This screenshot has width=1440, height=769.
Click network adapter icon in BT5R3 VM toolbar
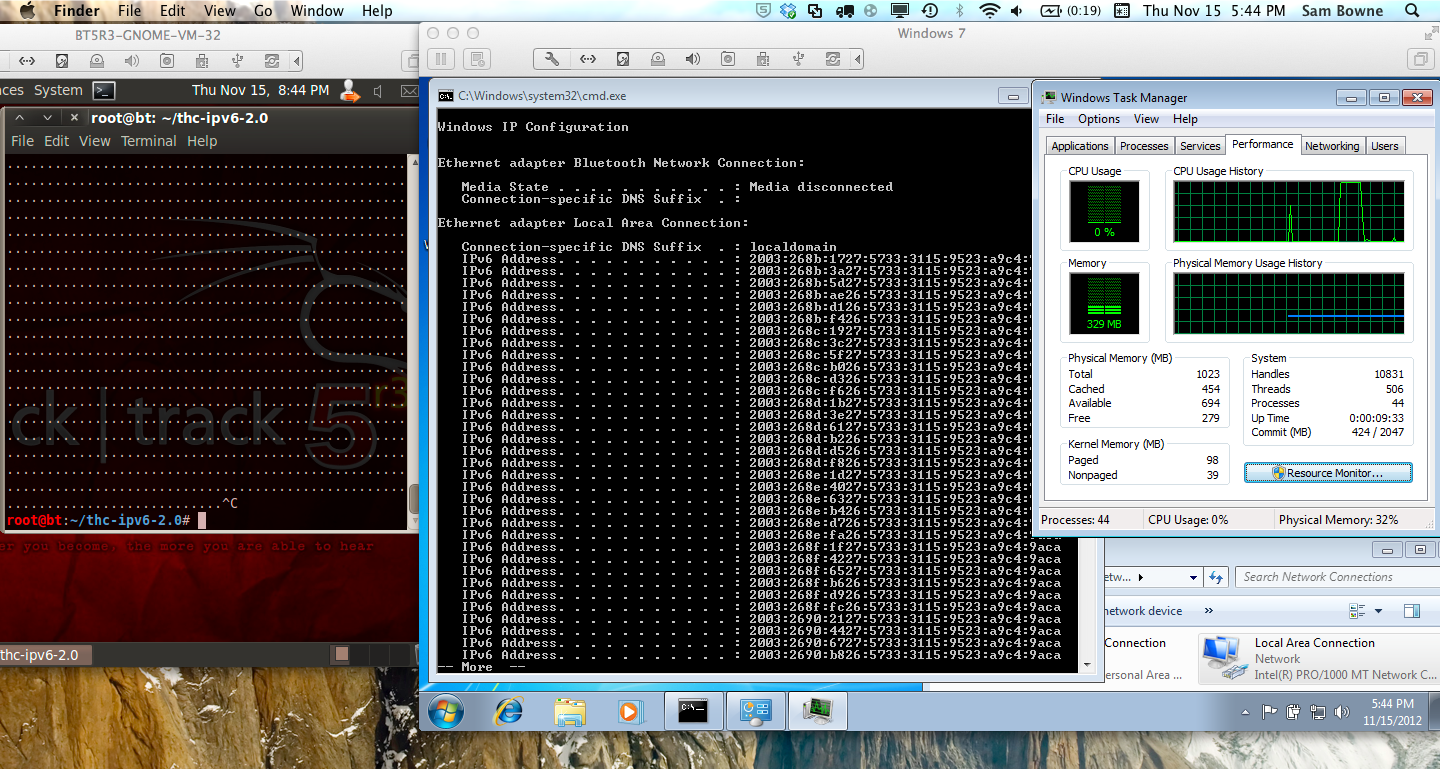coord(27,61)
